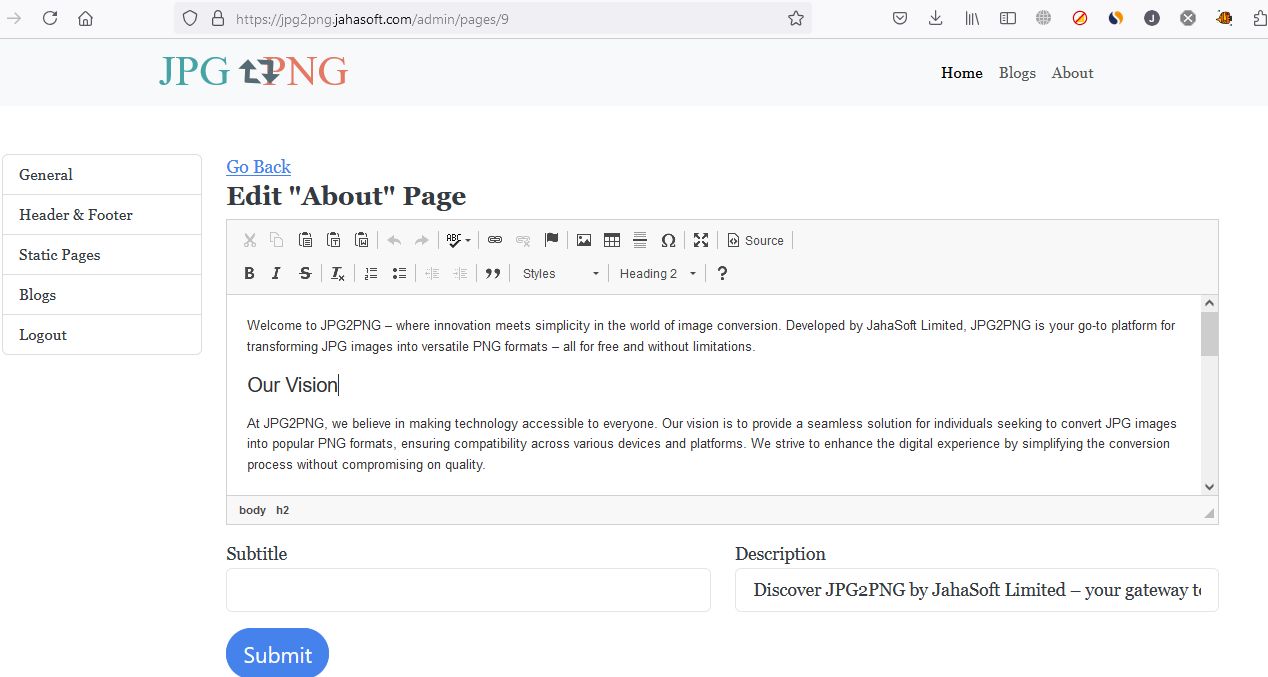Go to browser home page icon
The width and height of the screenshot is (1268, 677).
pos(86,18)
